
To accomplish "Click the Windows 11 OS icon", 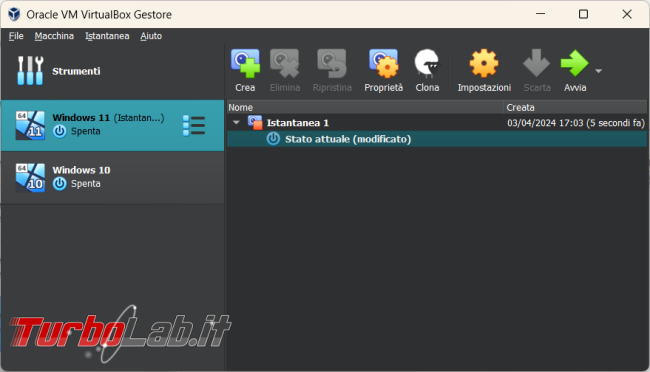I will point(30,125).
